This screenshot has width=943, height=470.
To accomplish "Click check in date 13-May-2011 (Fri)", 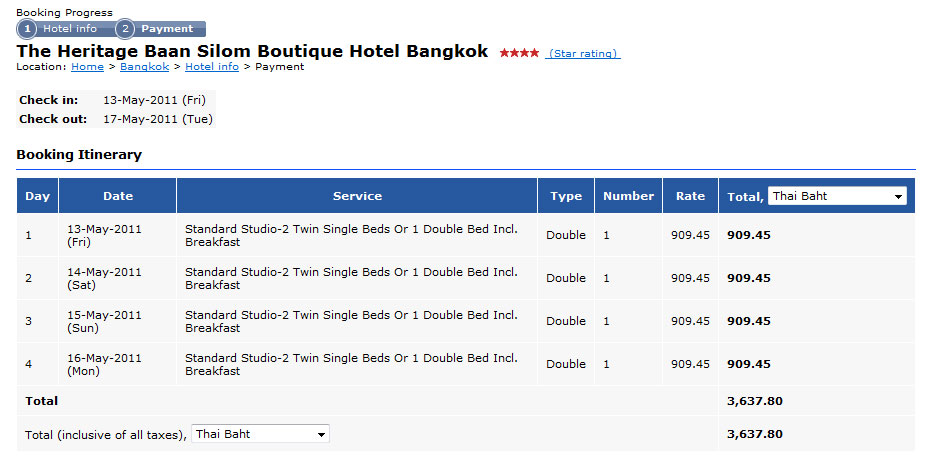I will click(155, 100).
